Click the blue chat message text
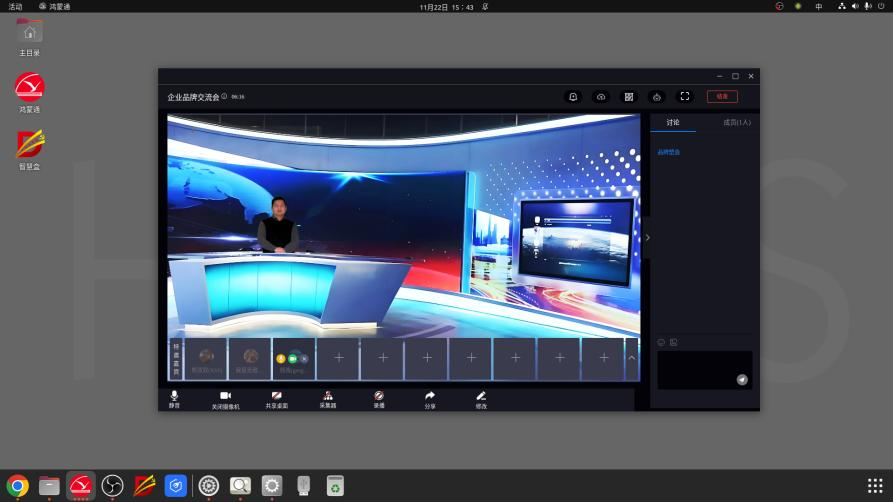Screen dimensions: 893x502 (669, 152)
